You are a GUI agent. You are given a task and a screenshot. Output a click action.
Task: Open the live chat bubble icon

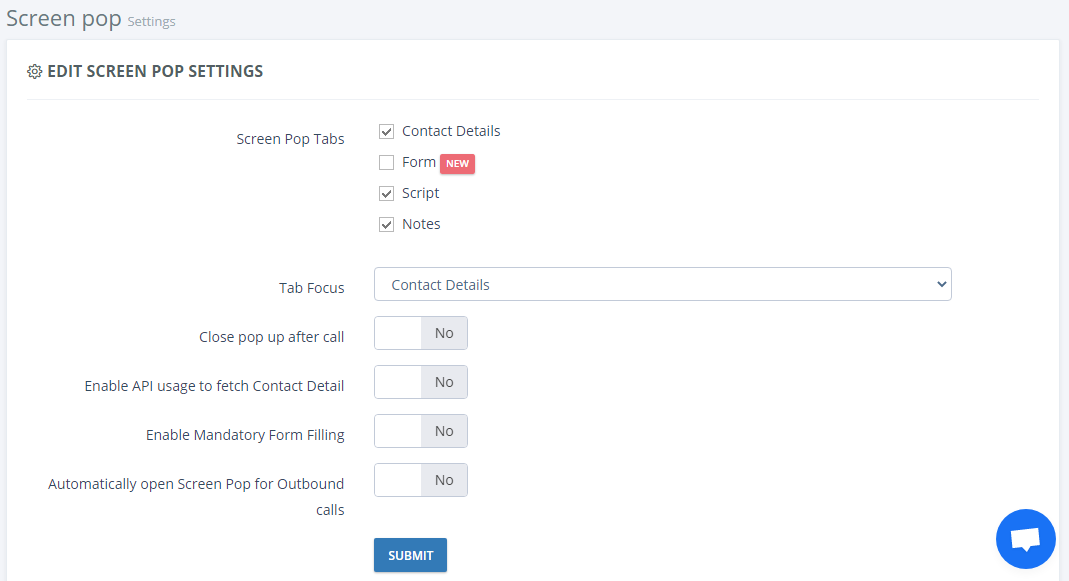coord(1025,539)
